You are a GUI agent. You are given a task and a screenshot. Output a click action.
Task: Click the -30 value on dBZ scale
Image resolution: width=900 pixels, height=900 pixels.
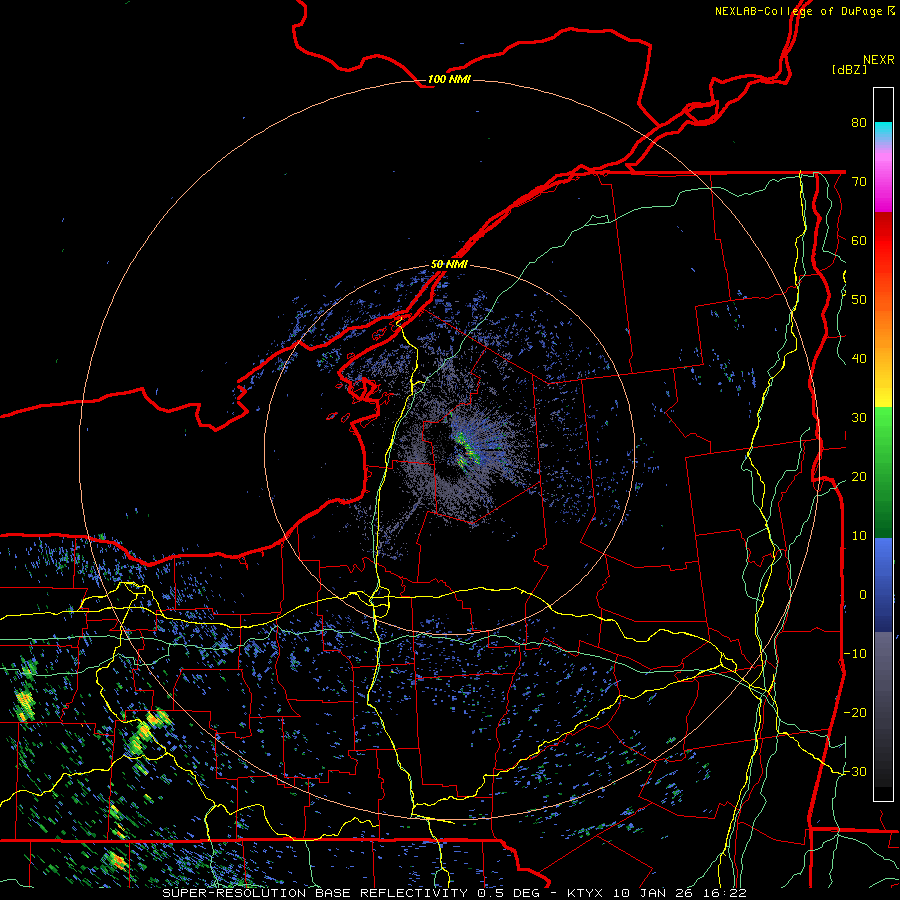tap(855, 772)
